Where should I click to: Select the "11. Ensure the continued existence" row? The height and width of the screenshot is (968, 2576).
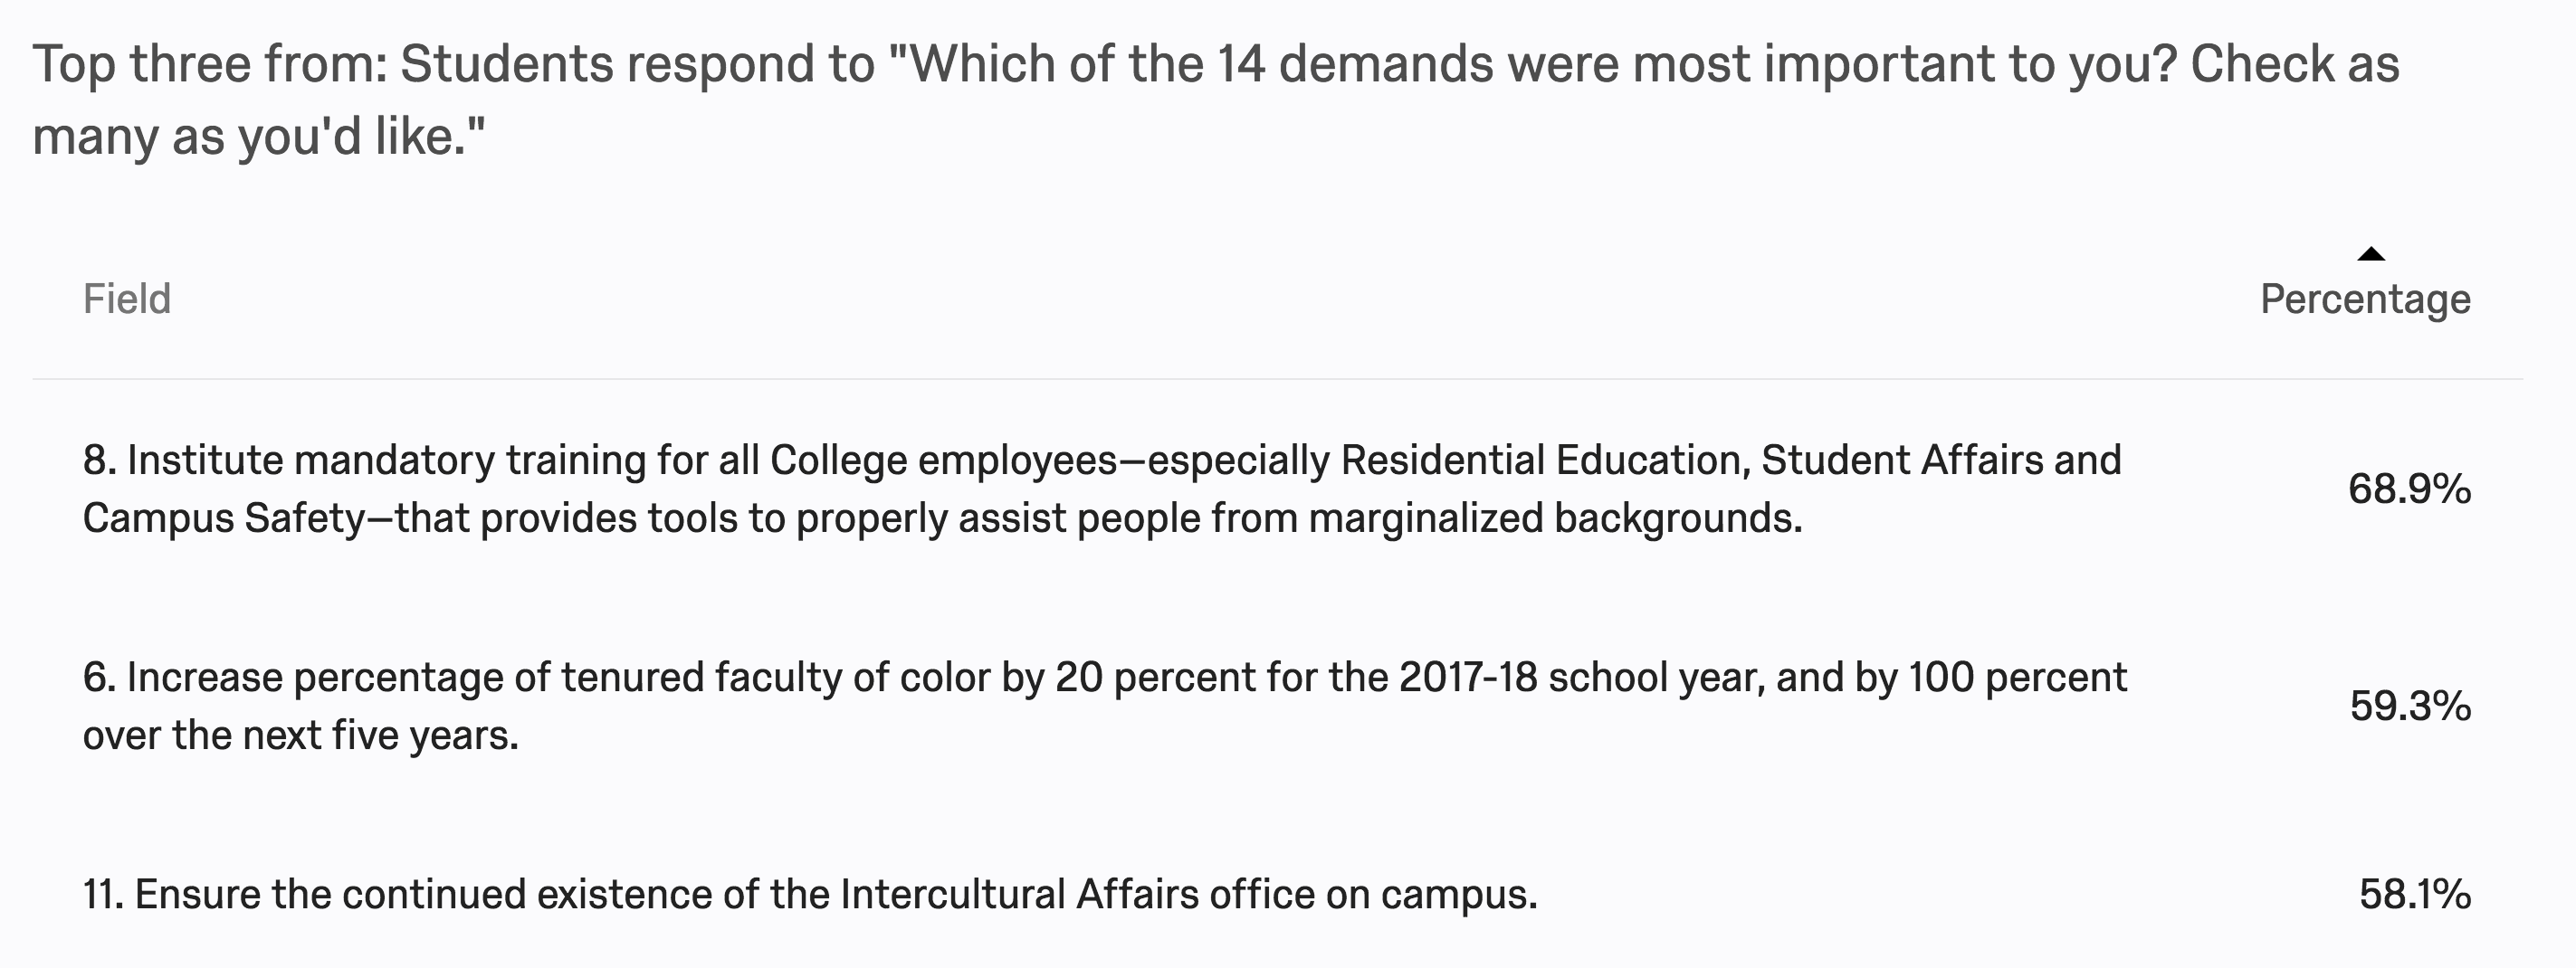point(809,894)
